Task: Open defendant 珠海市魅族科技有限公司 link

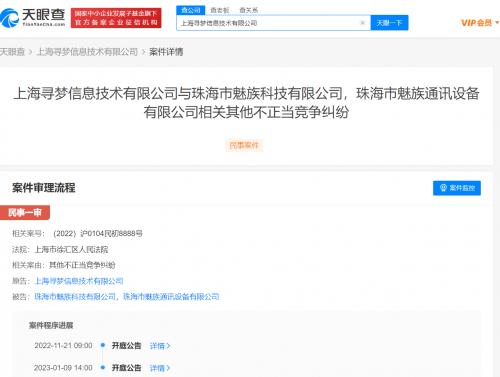Action: pyautogui.click(x=75, y=296)
